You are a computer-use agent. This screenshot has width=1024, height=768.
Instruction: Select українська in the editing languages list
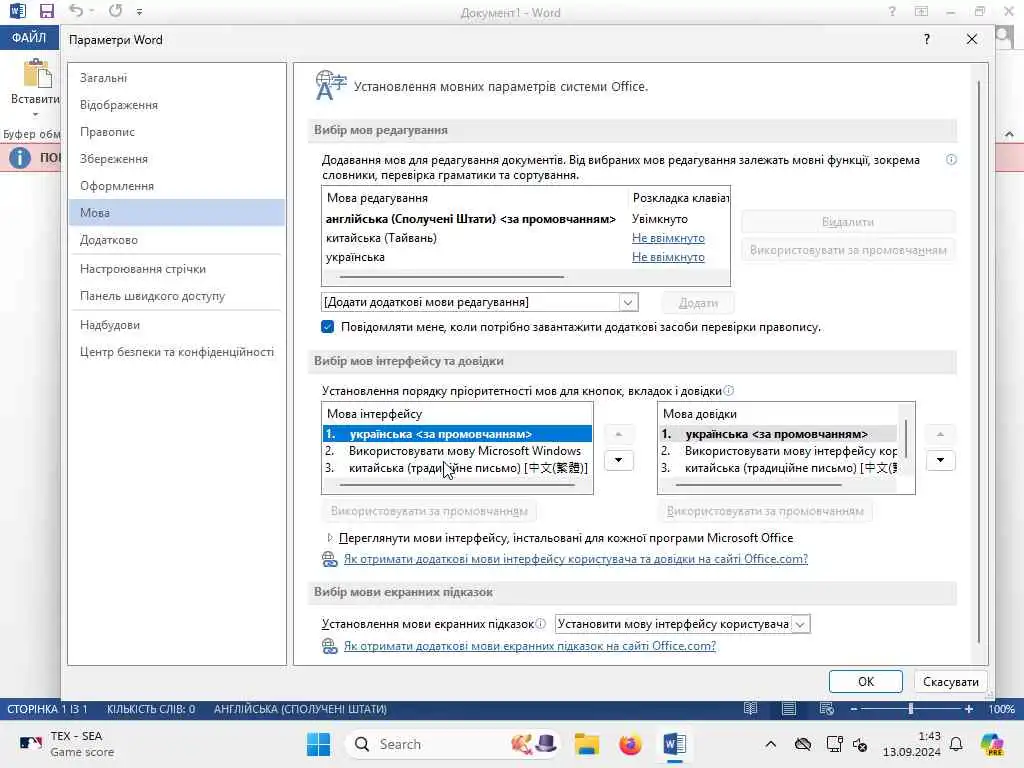click(355, 257)
